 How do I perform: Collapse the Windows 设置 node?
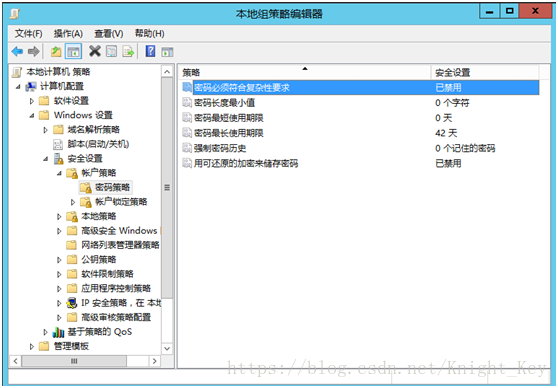point(32,115)
